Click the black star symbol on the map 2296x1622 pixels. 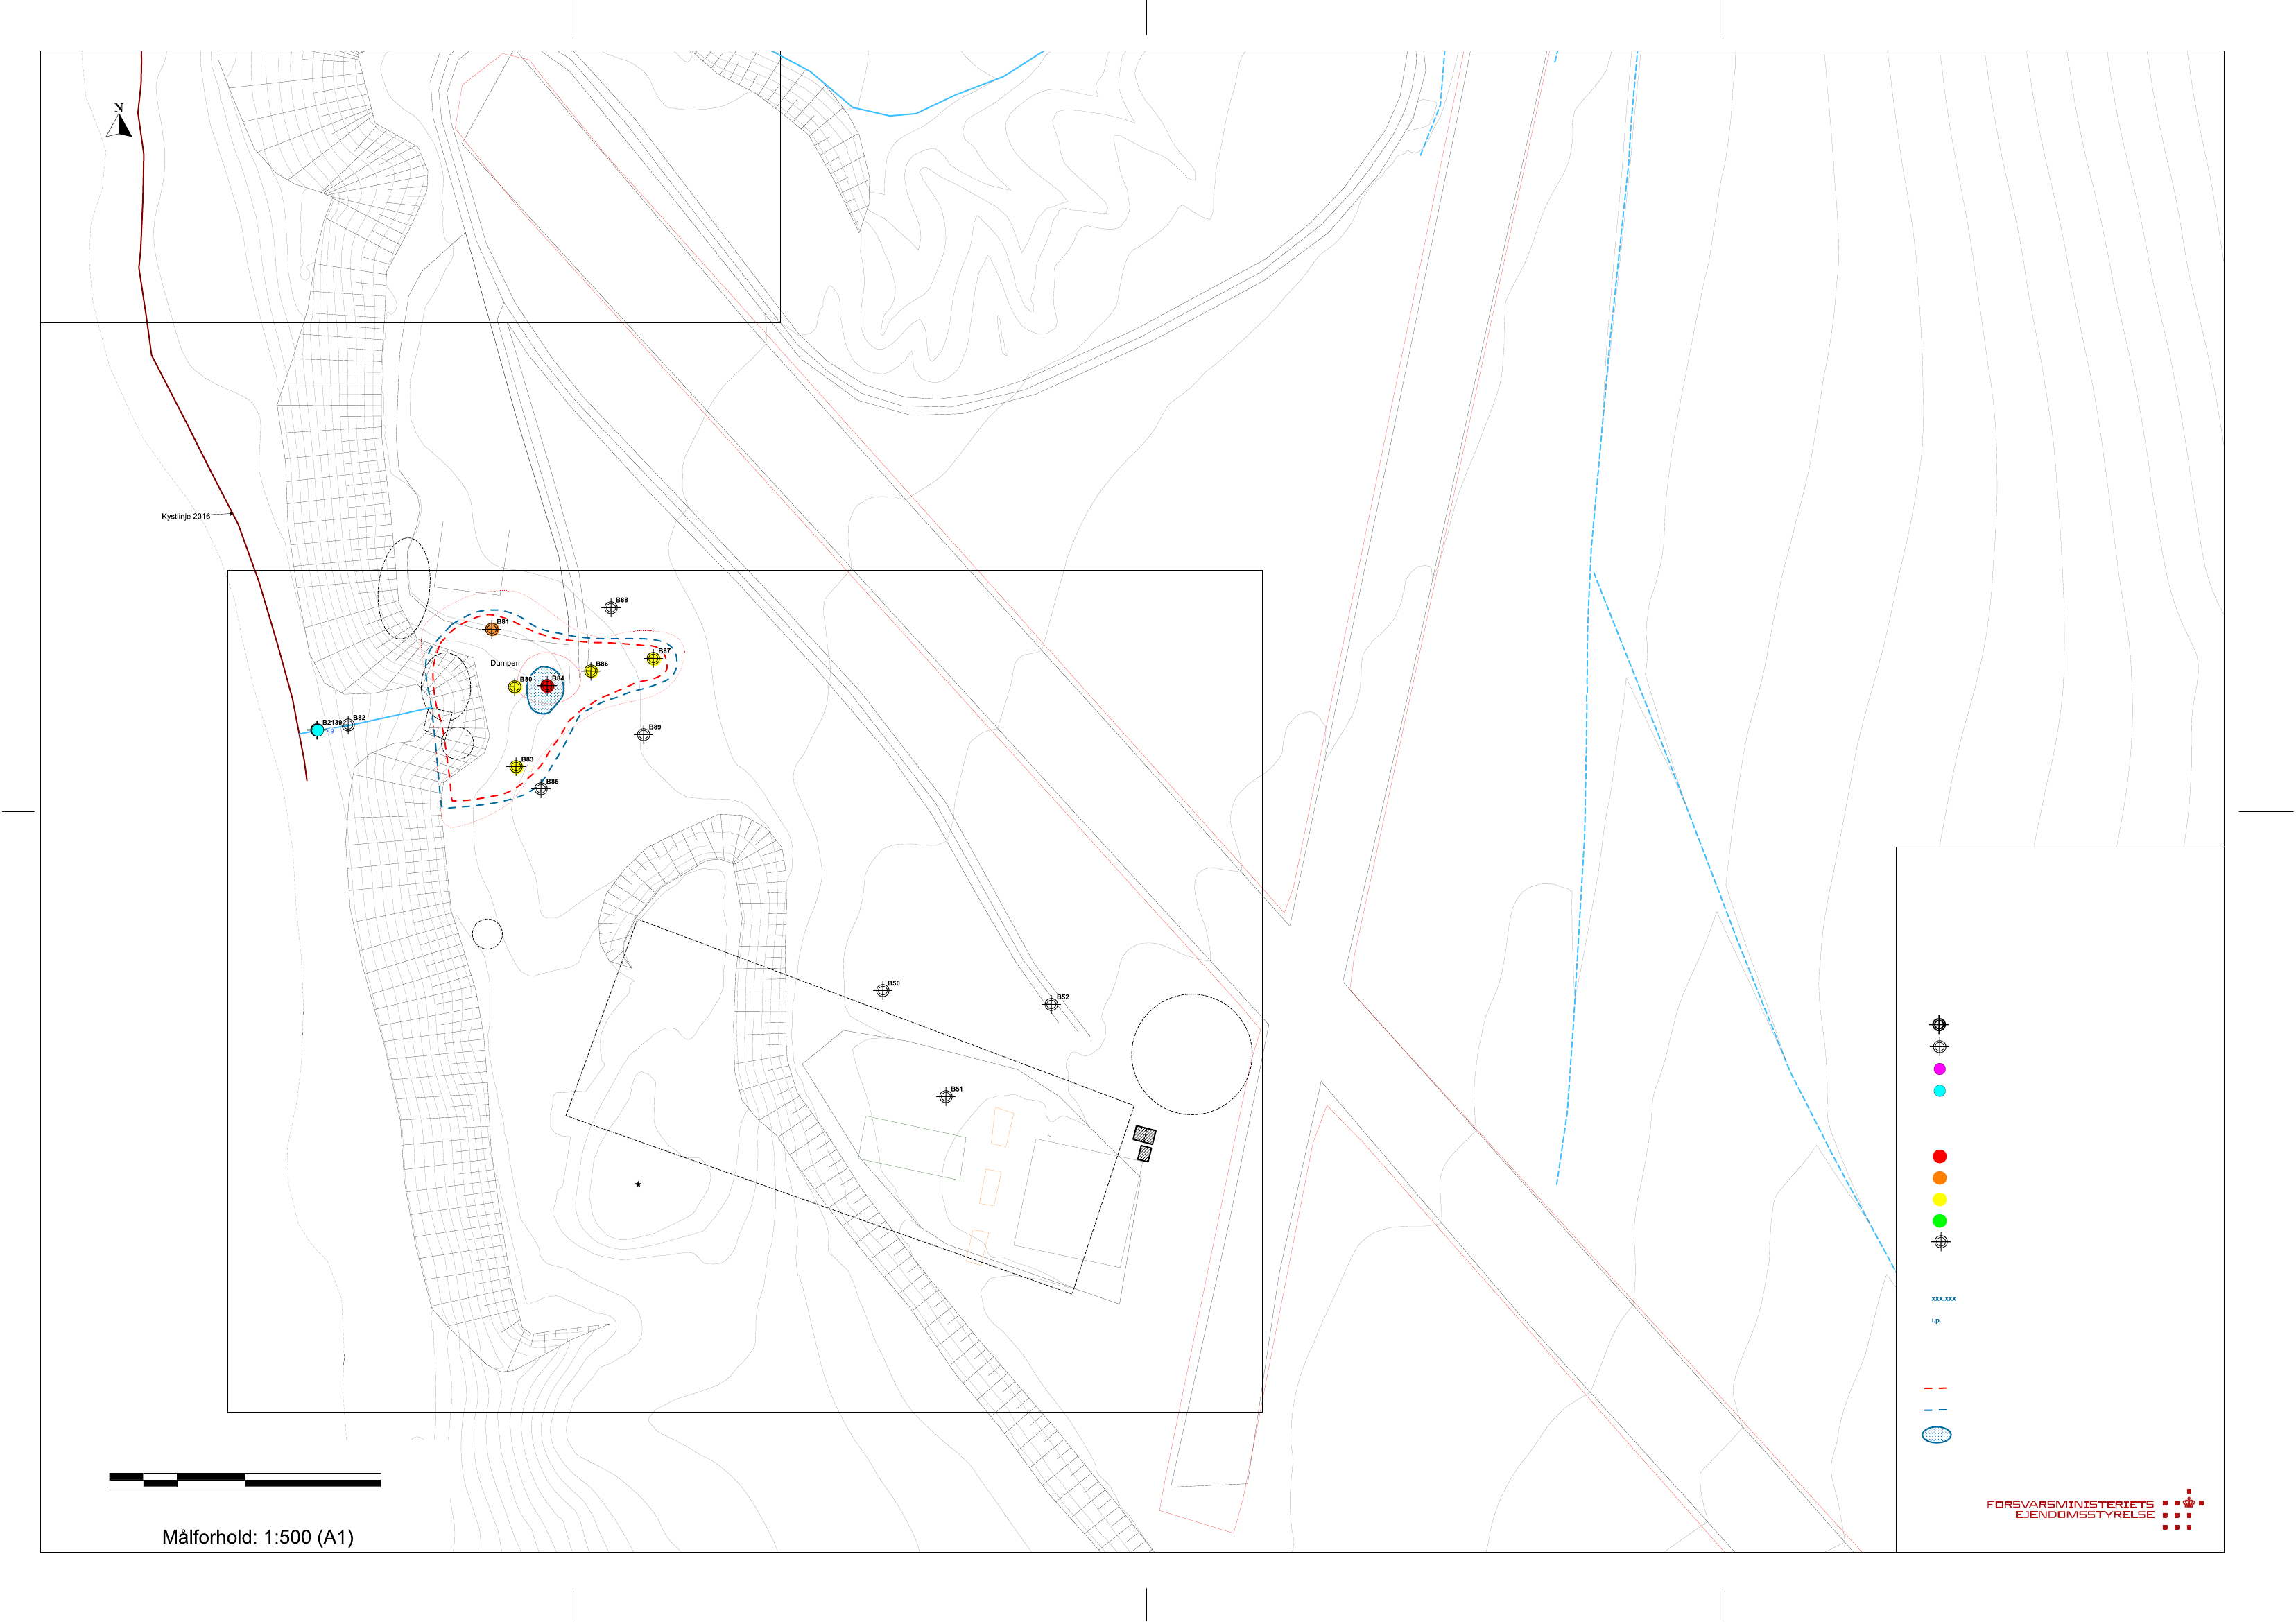[638, 1184]
